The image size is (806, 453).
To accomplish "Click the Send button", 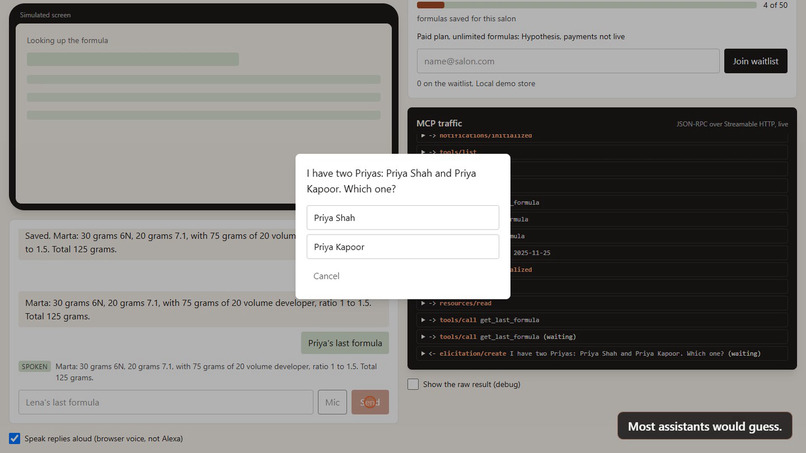I will click(370, 402).
